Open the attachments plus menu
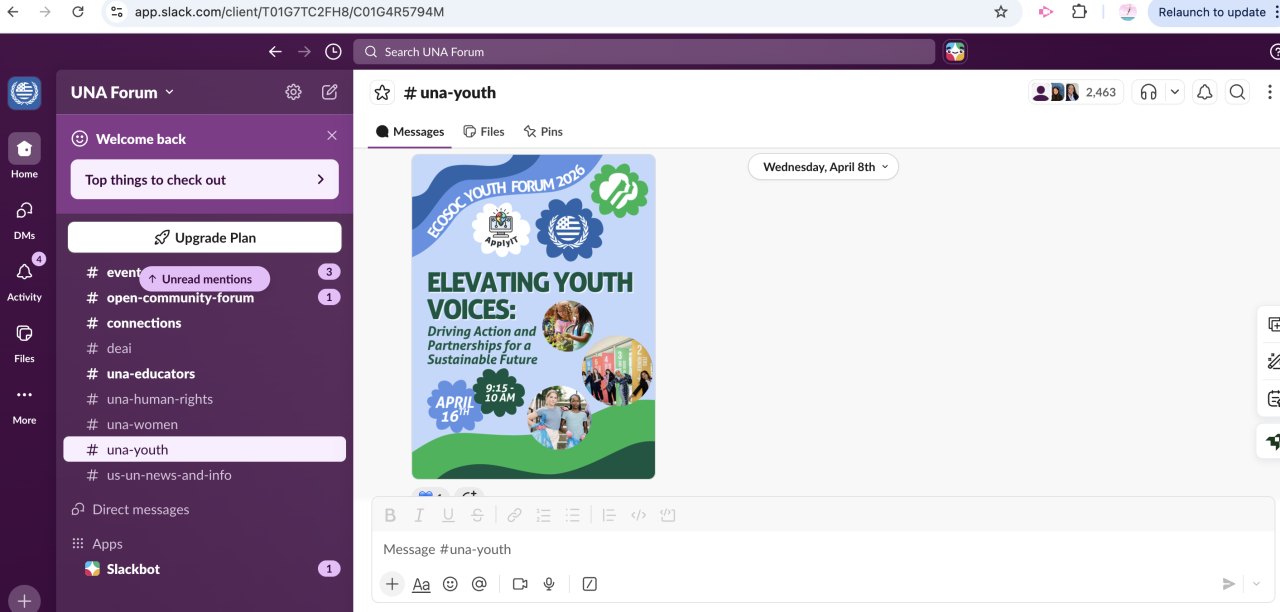Image resolution: width=1280 pixels, height=612 pixels. tap(392, 584)
